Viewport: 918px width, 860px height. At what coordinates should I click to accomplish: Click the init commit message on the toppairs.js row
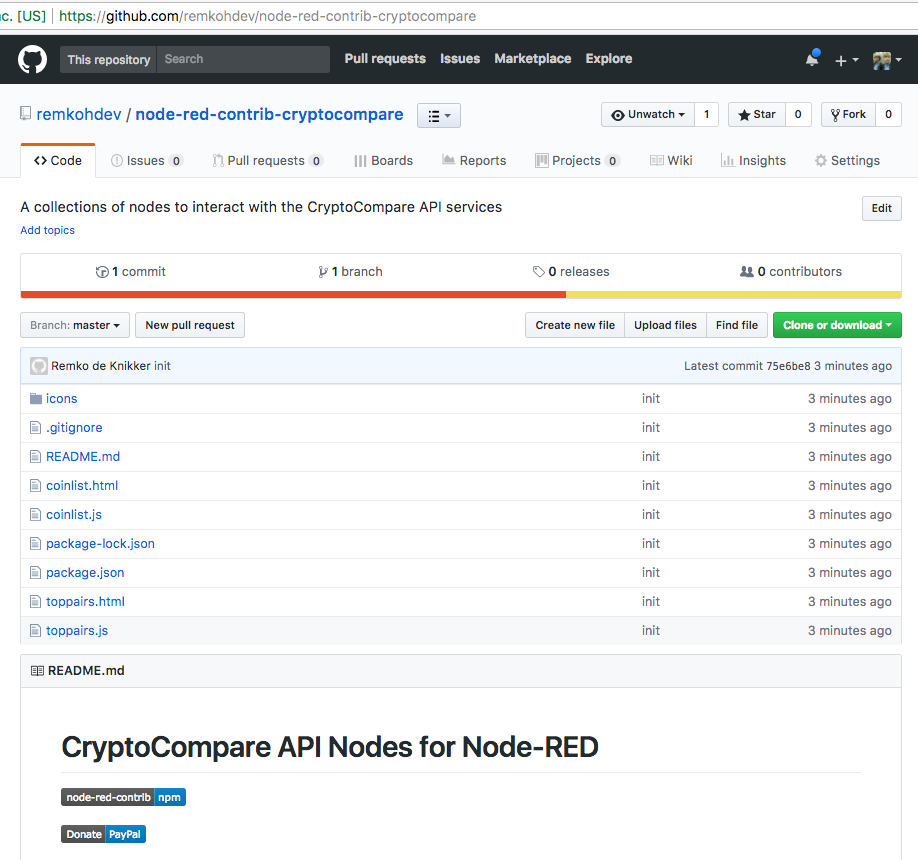650,631
